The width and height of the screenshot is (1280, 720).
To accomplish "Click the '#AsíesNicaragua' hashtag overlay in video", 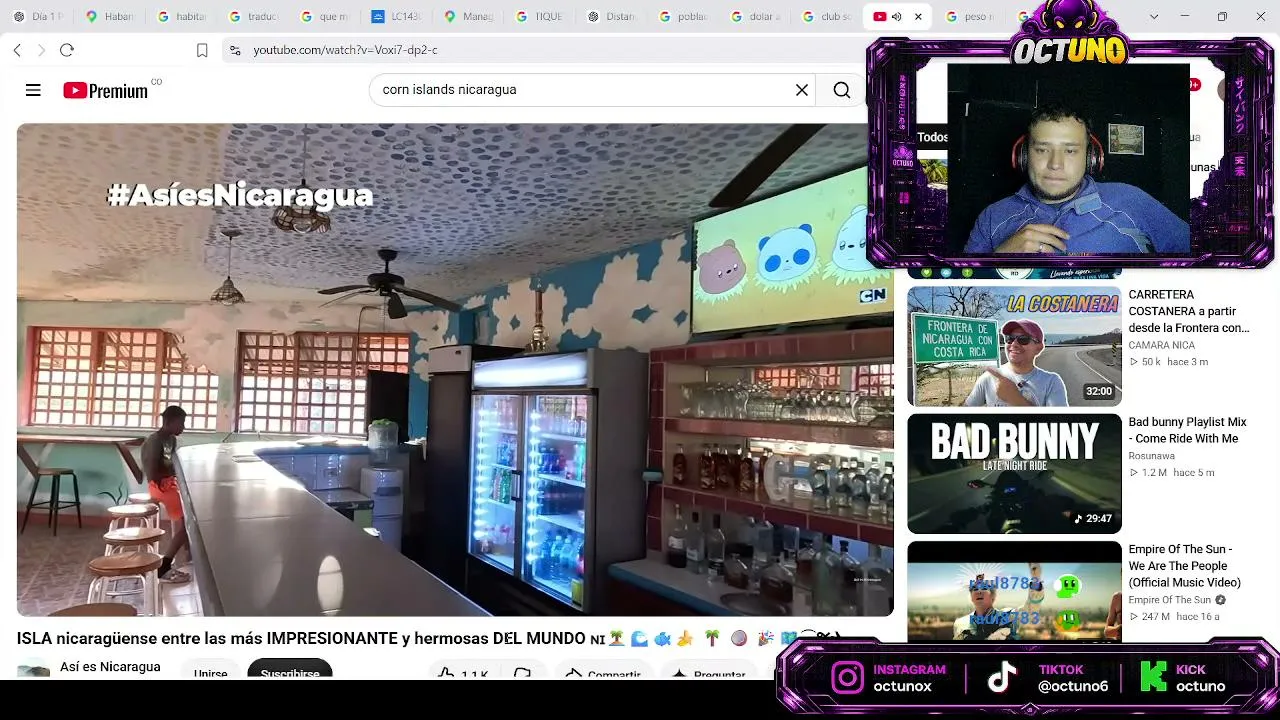I will [240, 195].
